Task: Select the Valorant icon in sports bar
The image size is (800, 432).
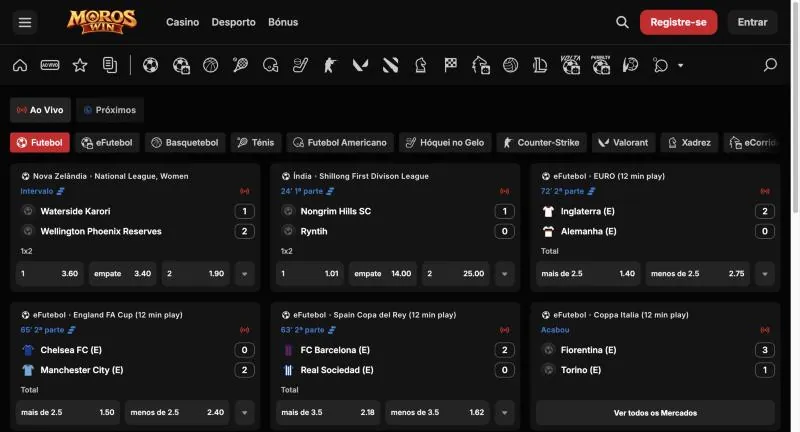Action: 360,65
